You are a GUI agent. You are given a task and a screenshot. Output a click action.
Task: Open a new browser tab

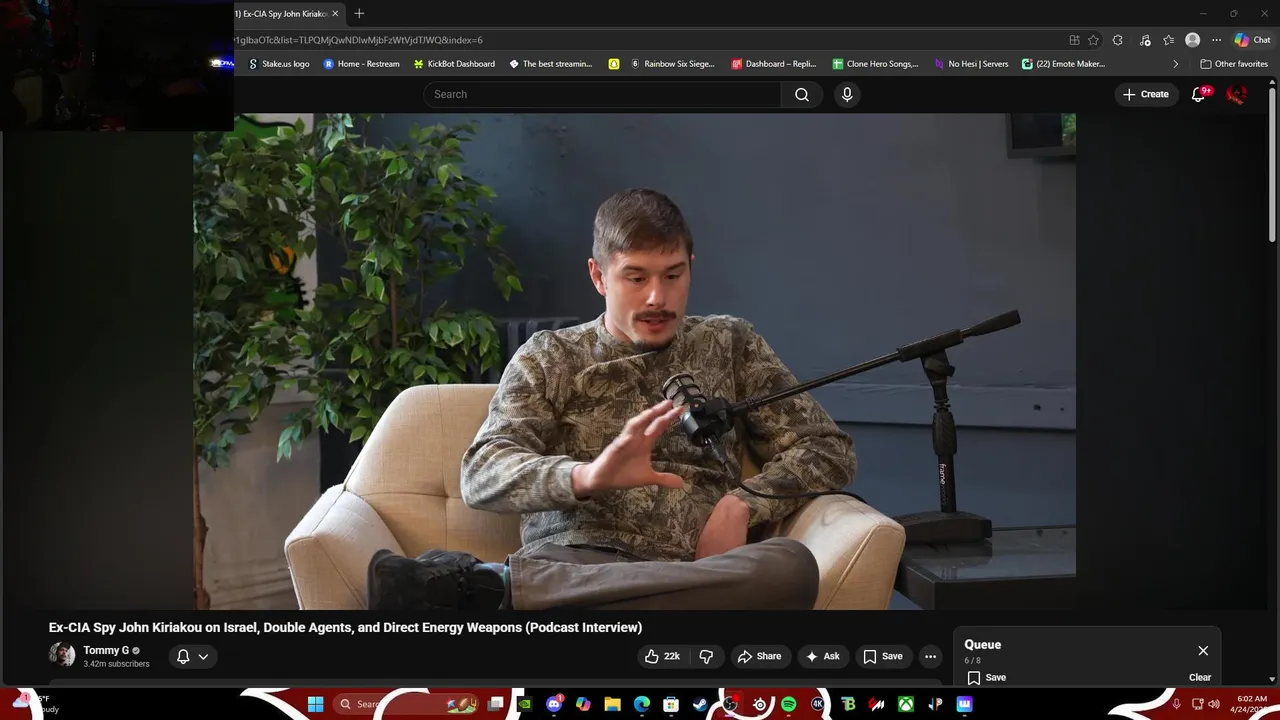pos(359,13)
